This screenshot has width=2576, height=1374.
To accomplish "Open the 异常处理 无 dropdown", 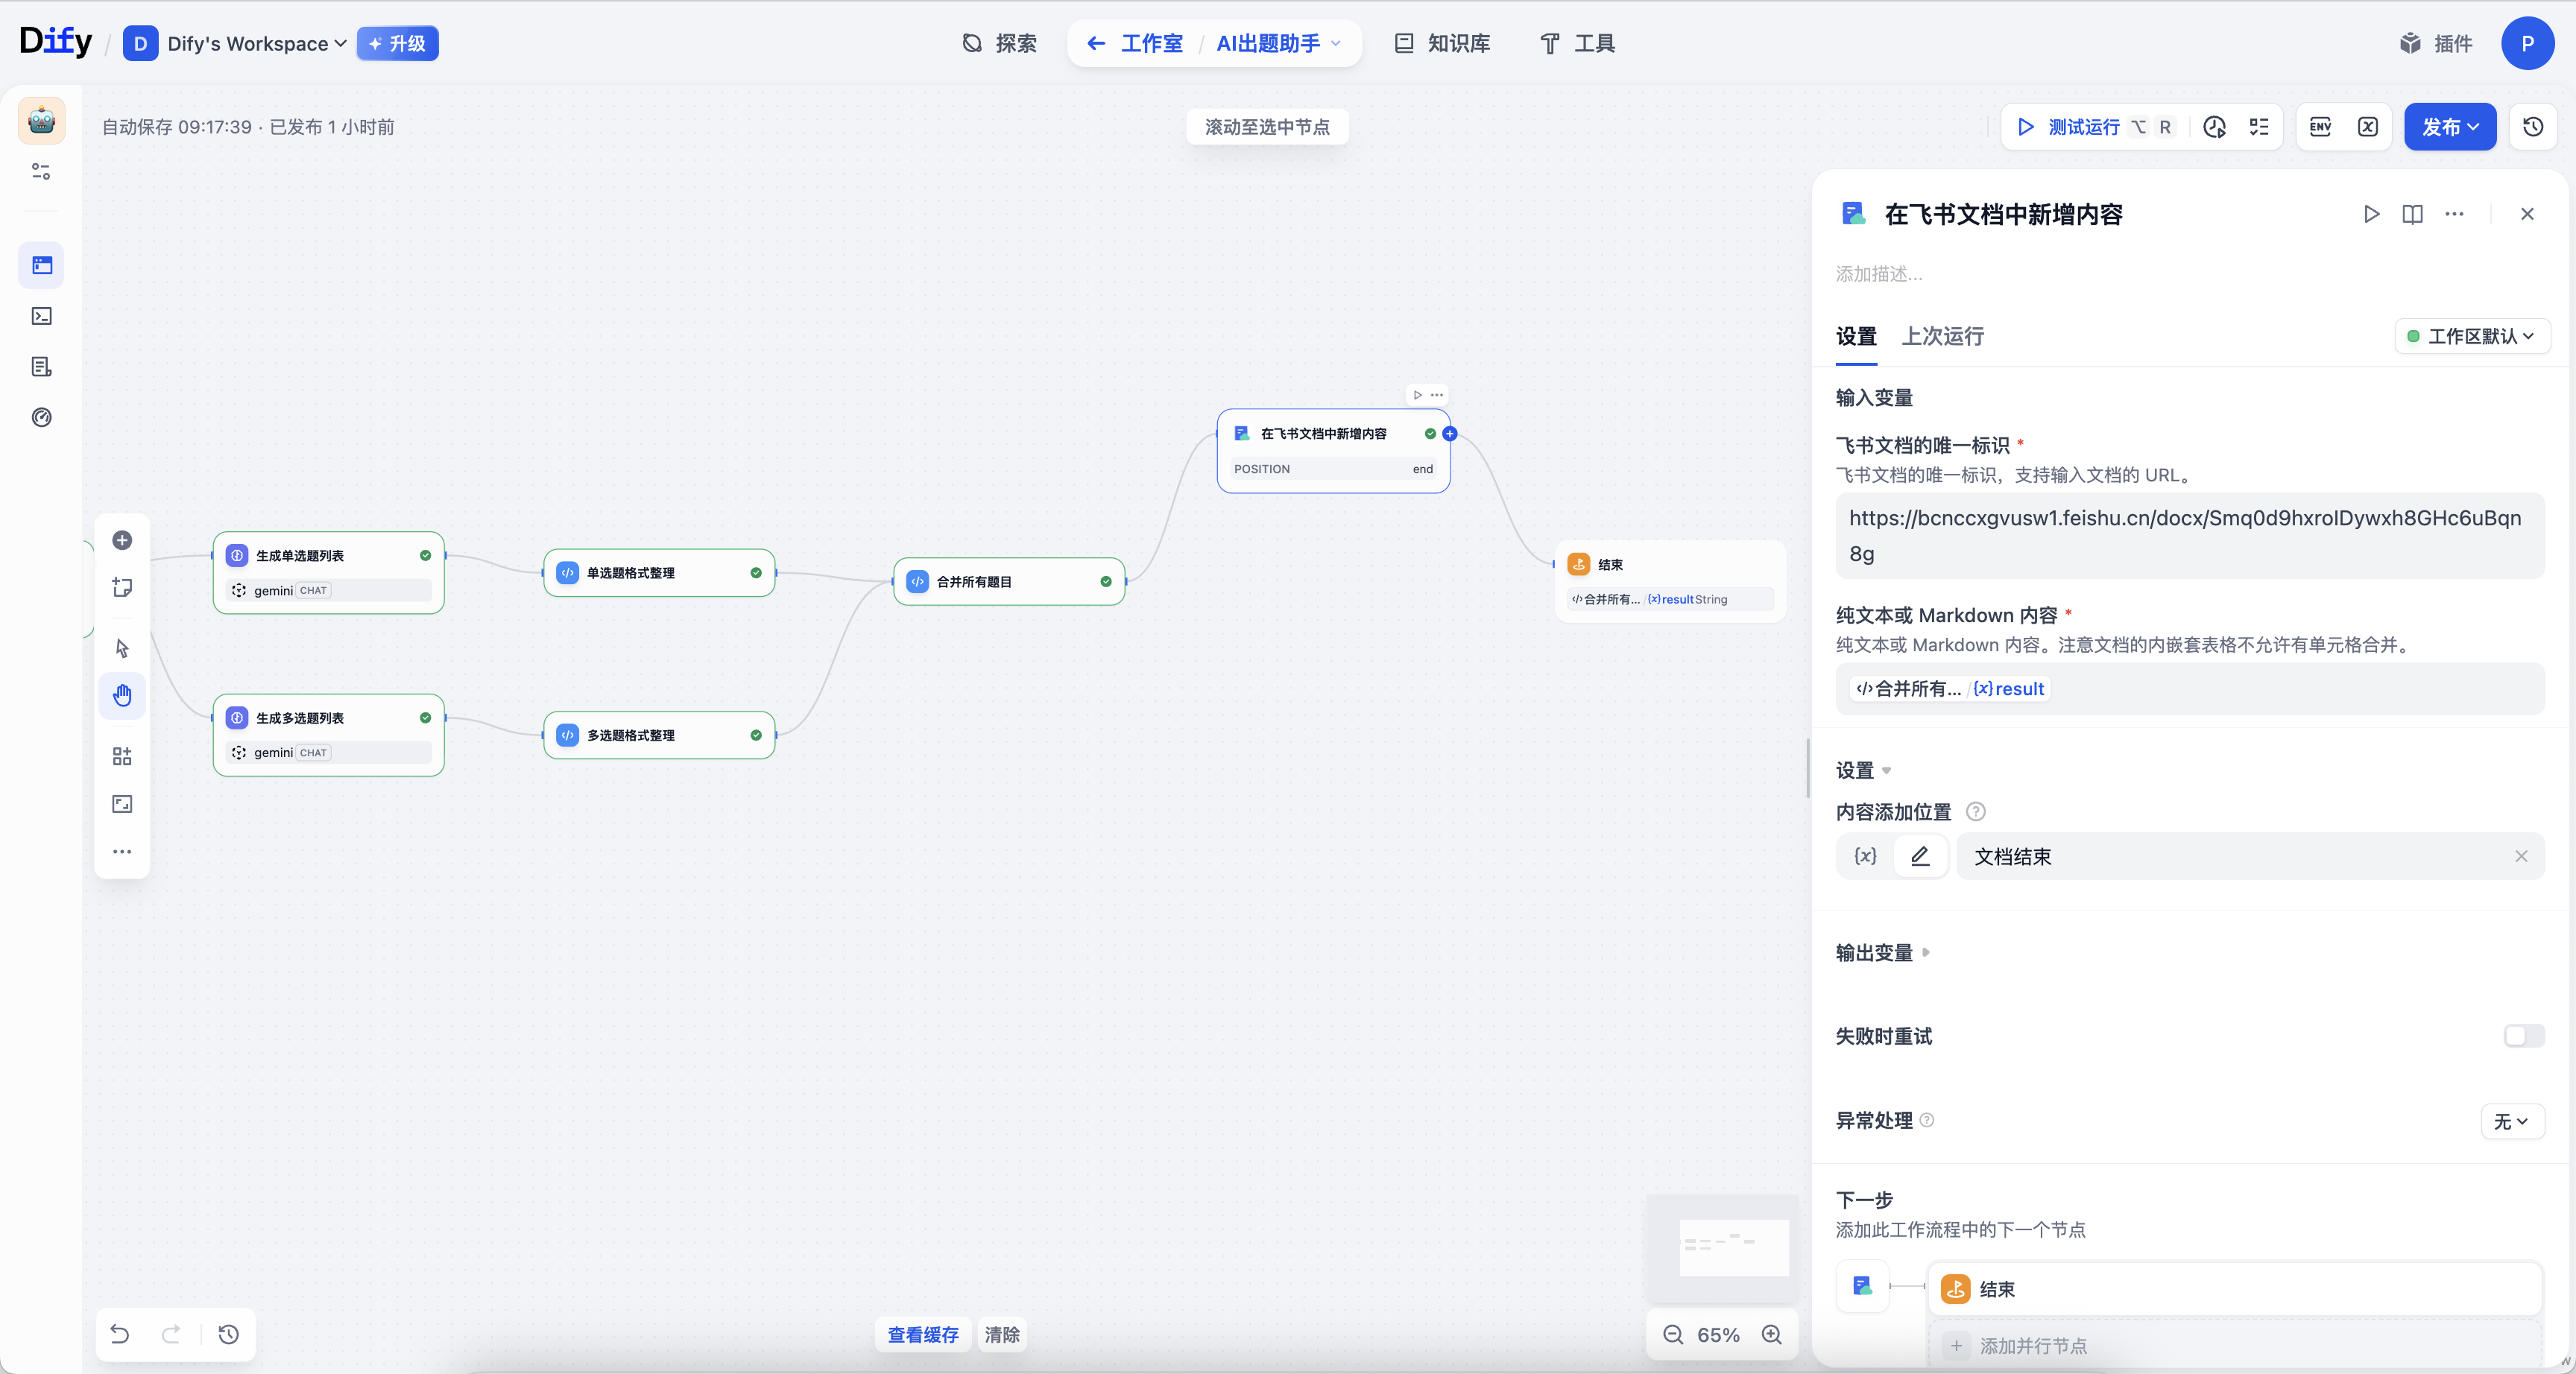I will pos(2511,1121).
